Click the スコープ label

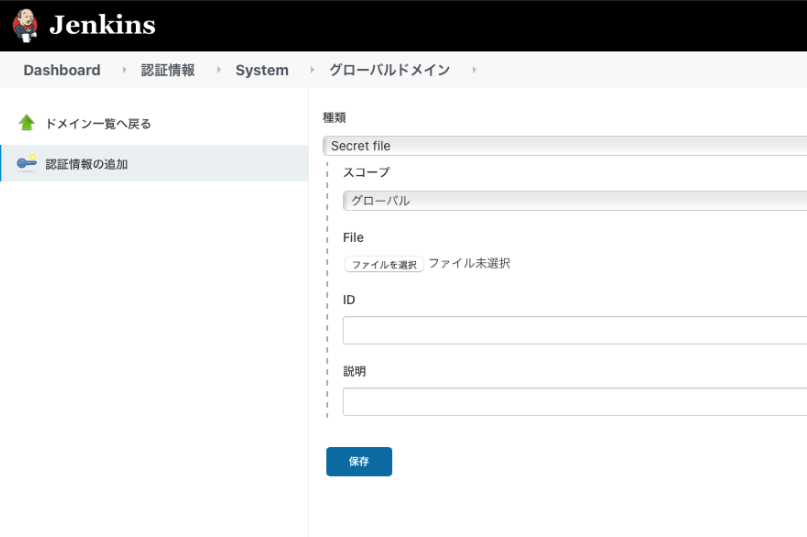pyautogui.click(x=366, y=172)
